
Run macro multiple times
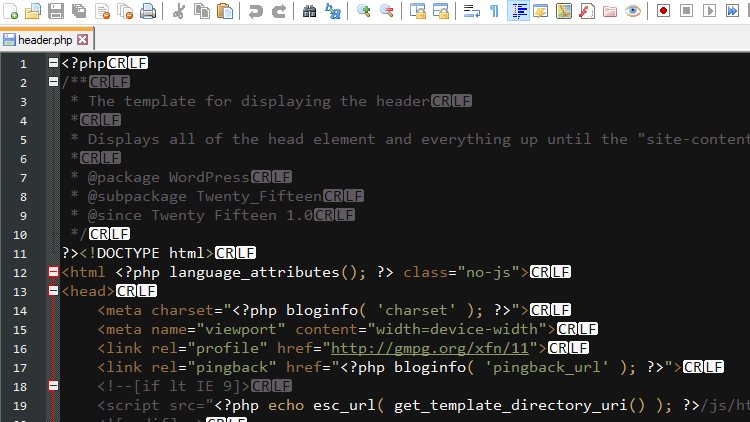[x=732, y=11]
